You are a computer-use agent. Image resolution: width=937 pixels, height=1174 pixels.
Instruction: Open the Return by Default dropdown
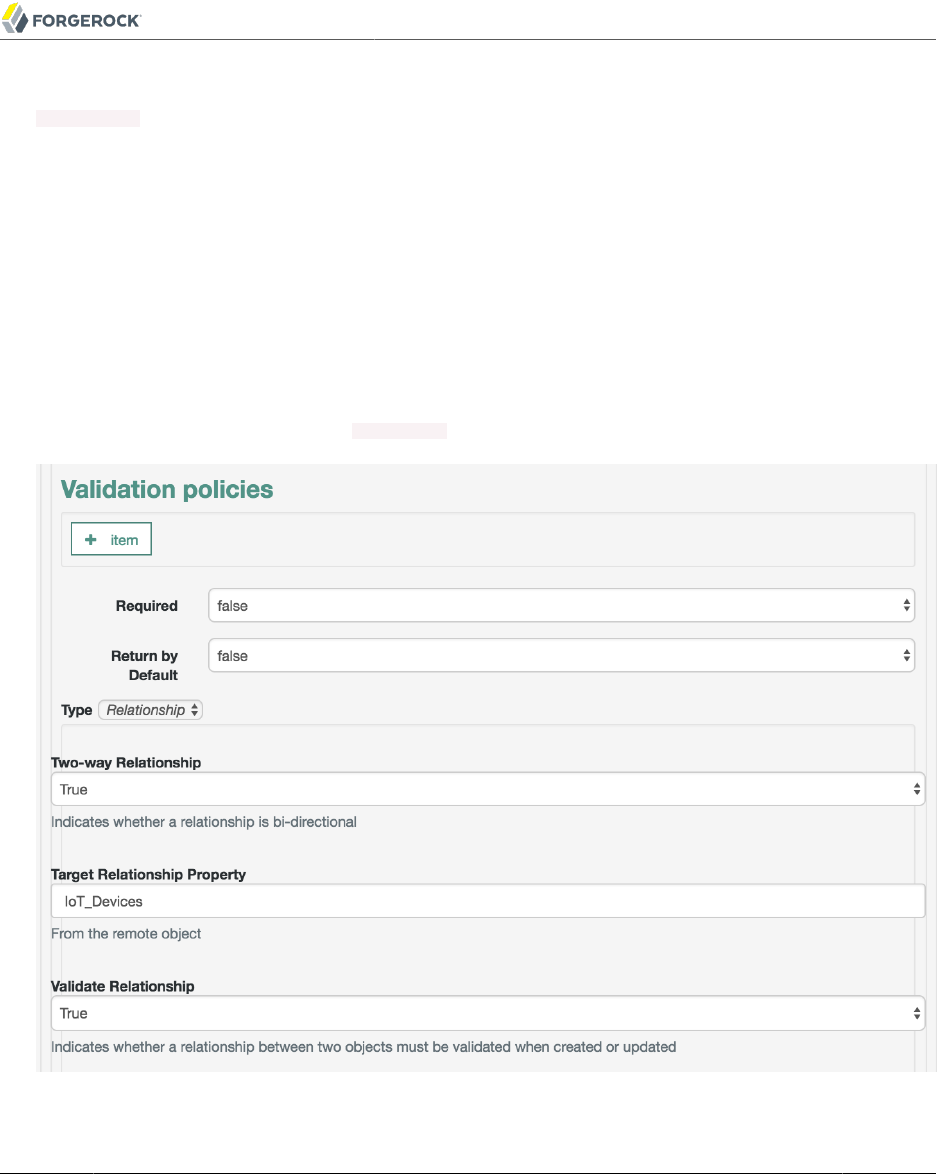coord(561,656)
